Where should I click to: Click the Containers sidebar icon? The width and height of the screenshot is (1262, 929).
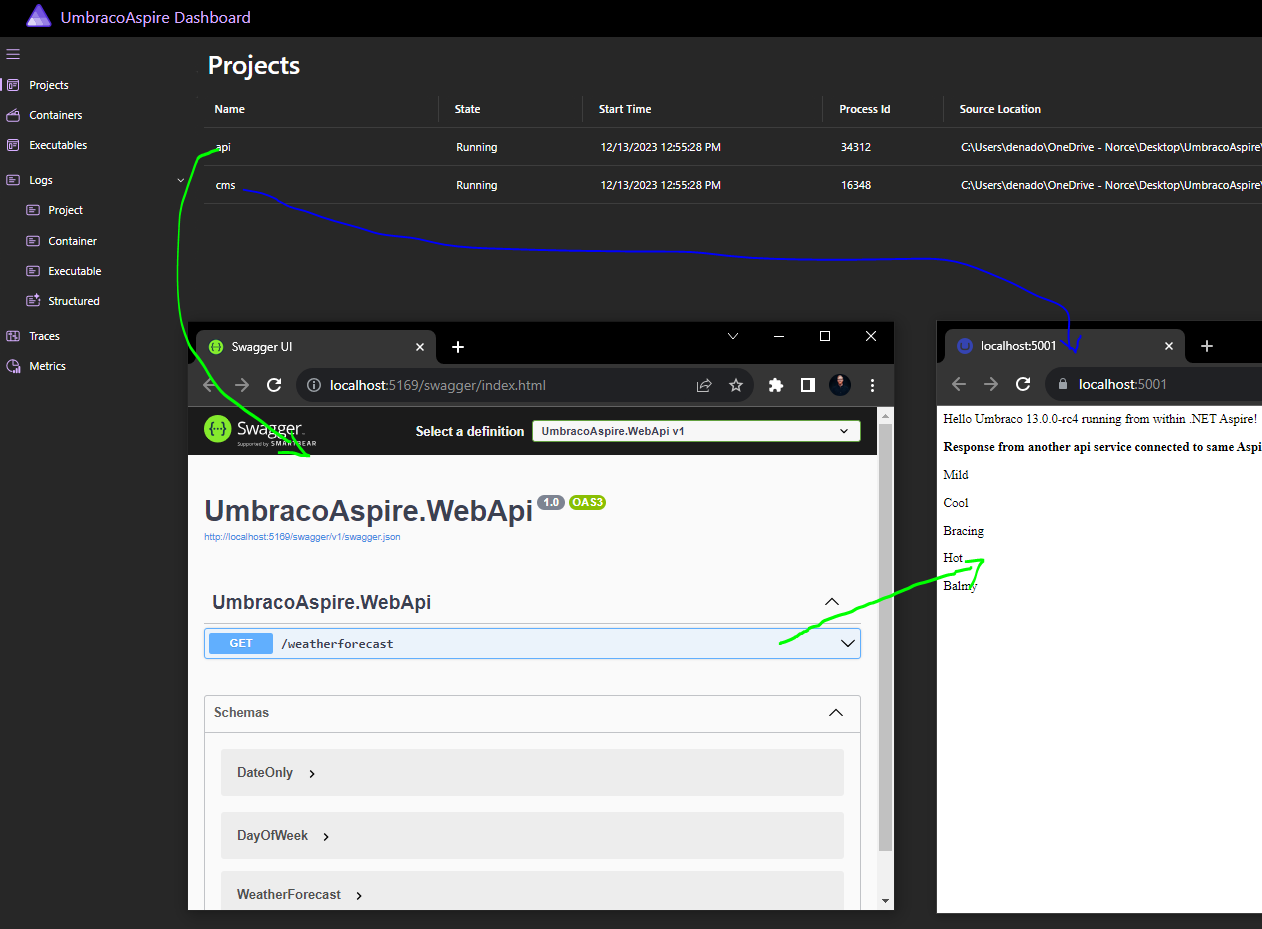[x=13, y=115]
